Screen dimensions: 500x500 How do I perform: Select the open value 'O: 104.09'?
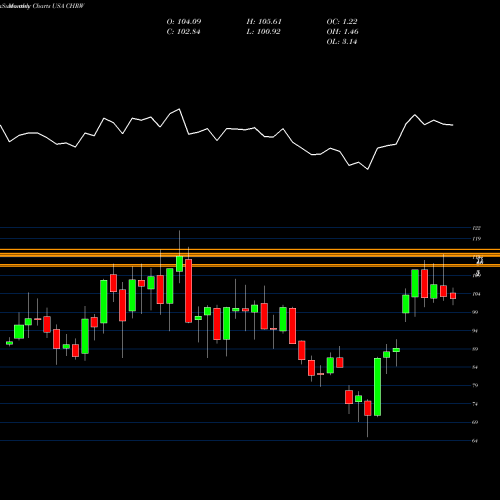click(184, 22)
